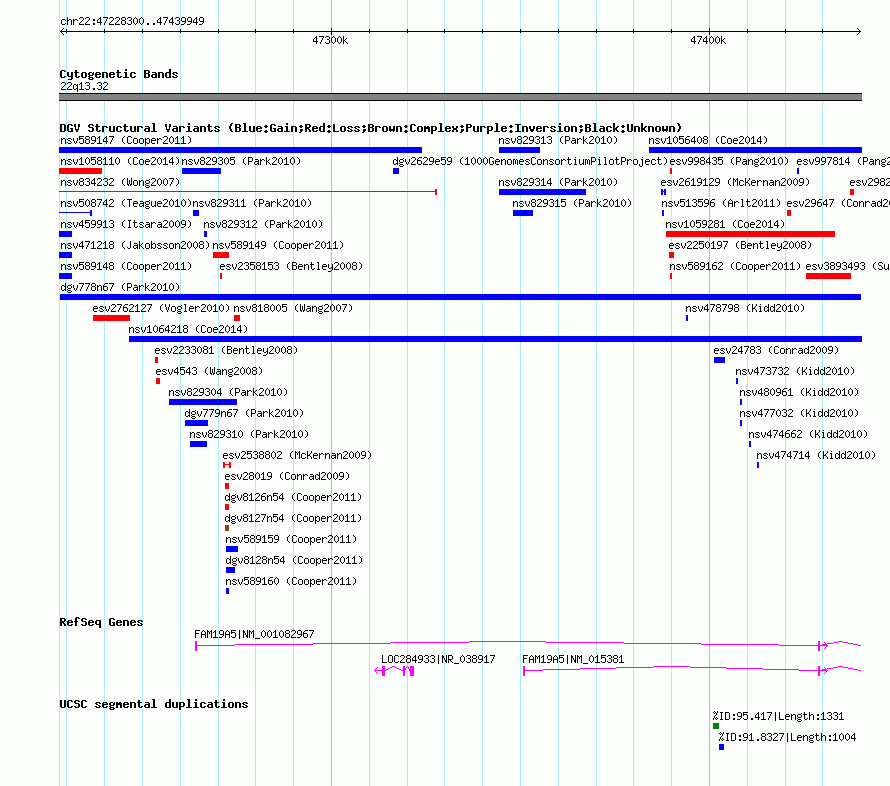Viewport: 890px width, 786px height.
Task: Click the Cytogenetic Bands track title
Action: 119,74
